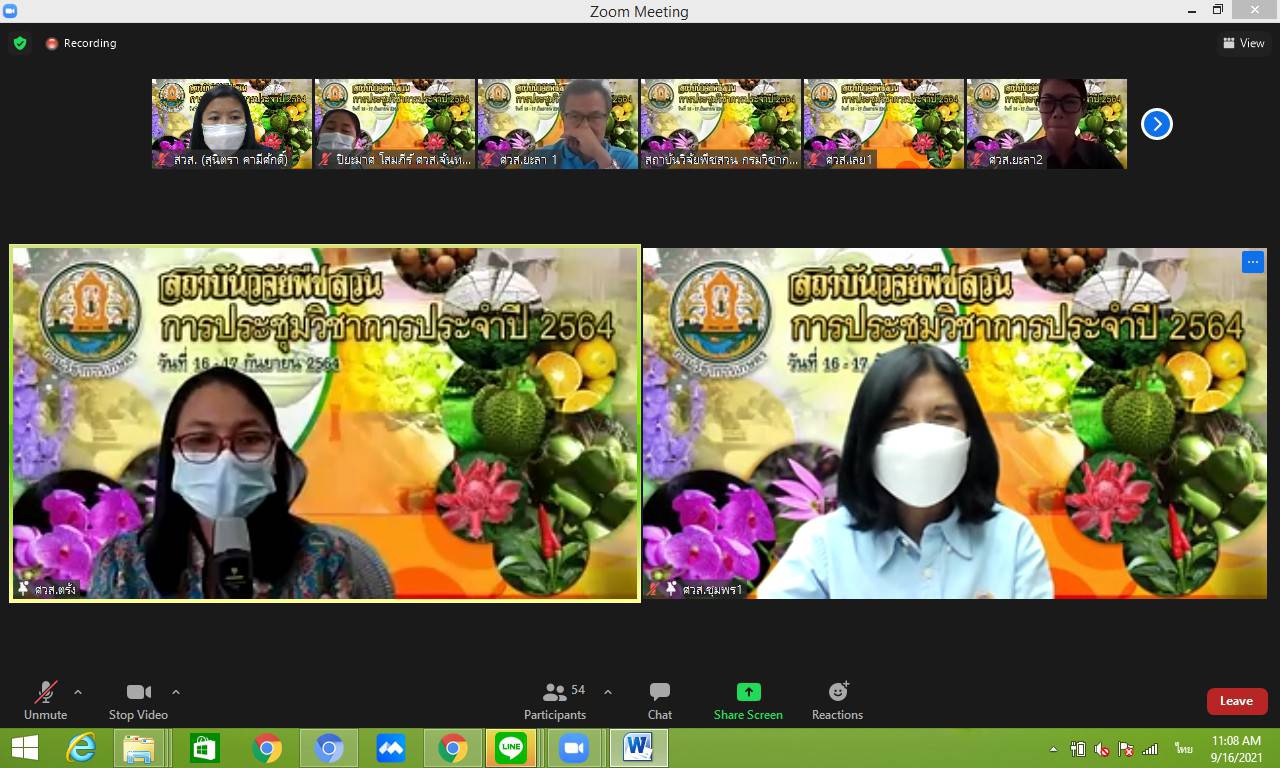Open the Windows Start menu
This screenshot has width=1280, height=768.
pos(24,747)
